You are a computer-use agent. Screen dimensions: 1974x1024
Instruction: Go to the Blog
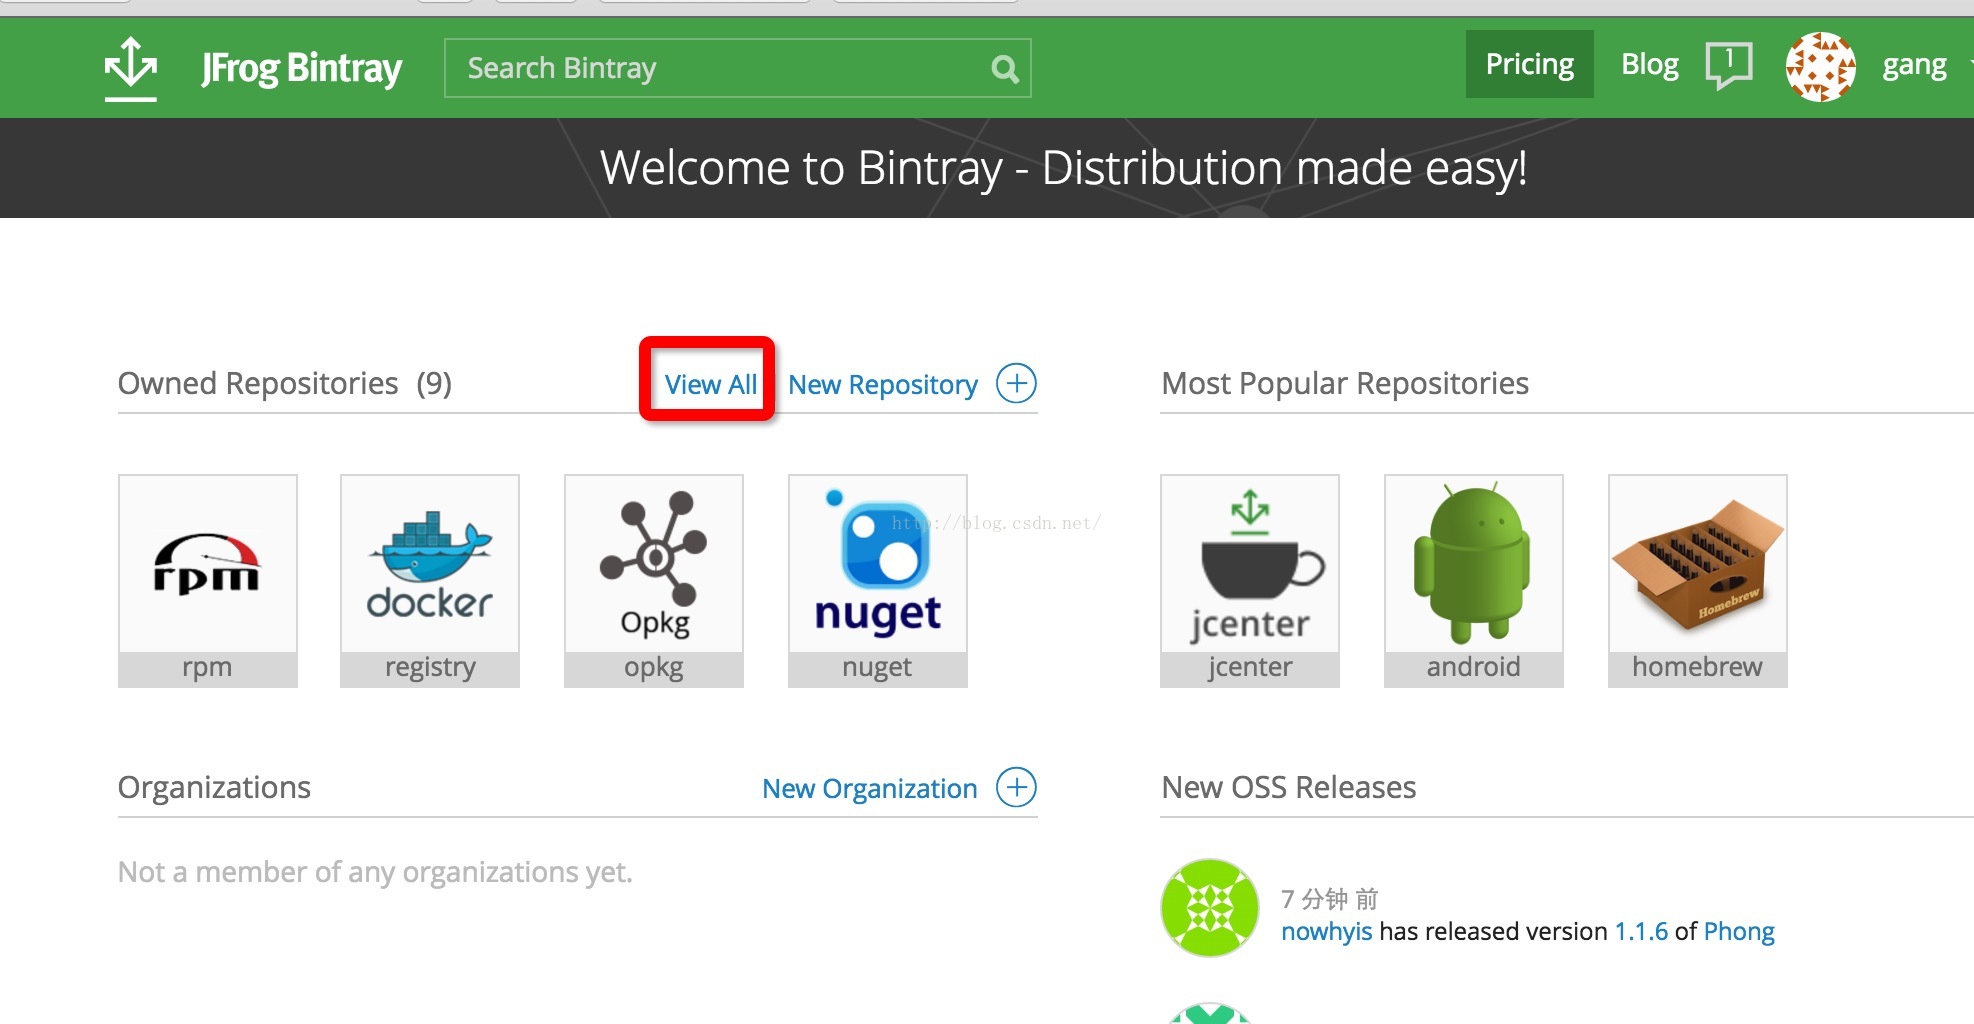click(x=1649, y=64)
